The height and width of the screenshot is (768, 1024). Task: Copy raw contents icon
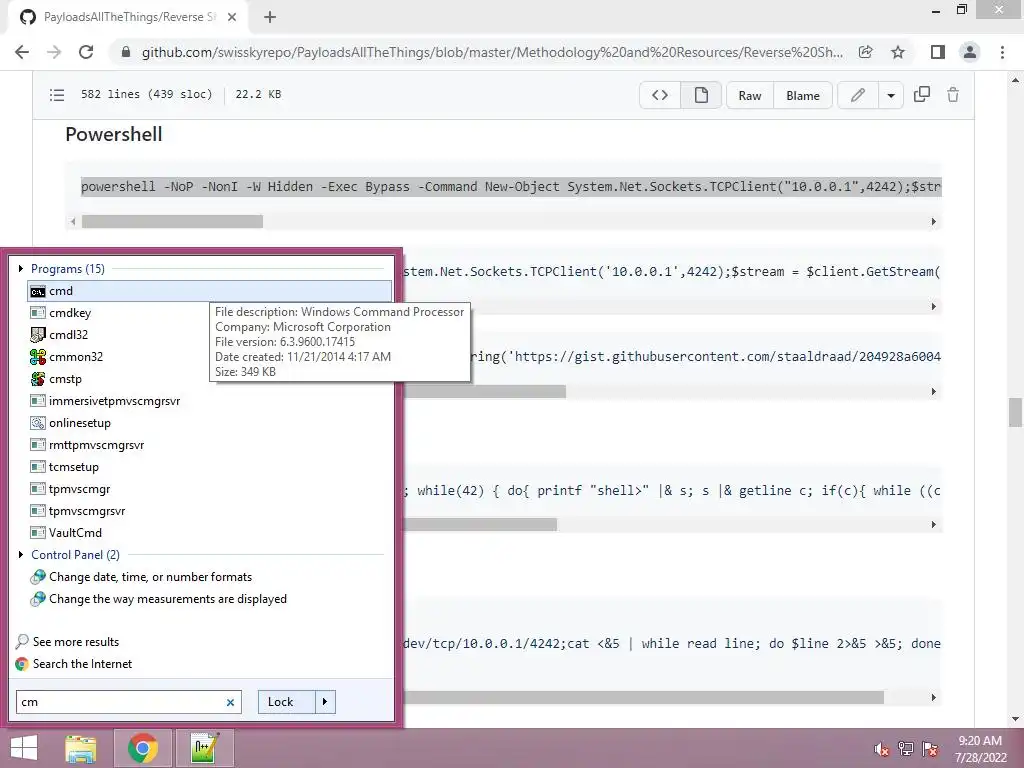[x=921, y=95]
